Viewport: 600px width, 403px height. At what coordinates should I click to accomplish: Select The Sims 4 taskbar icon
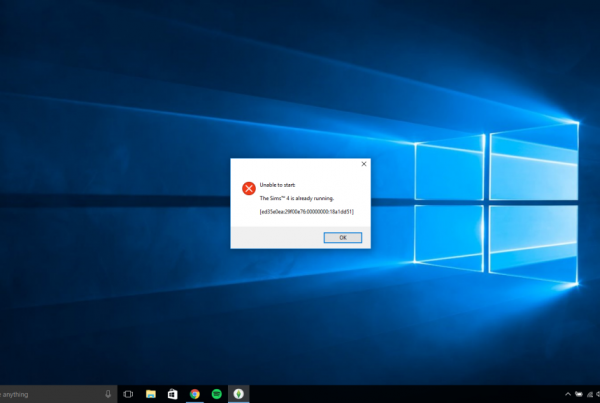tap(238, 394)
